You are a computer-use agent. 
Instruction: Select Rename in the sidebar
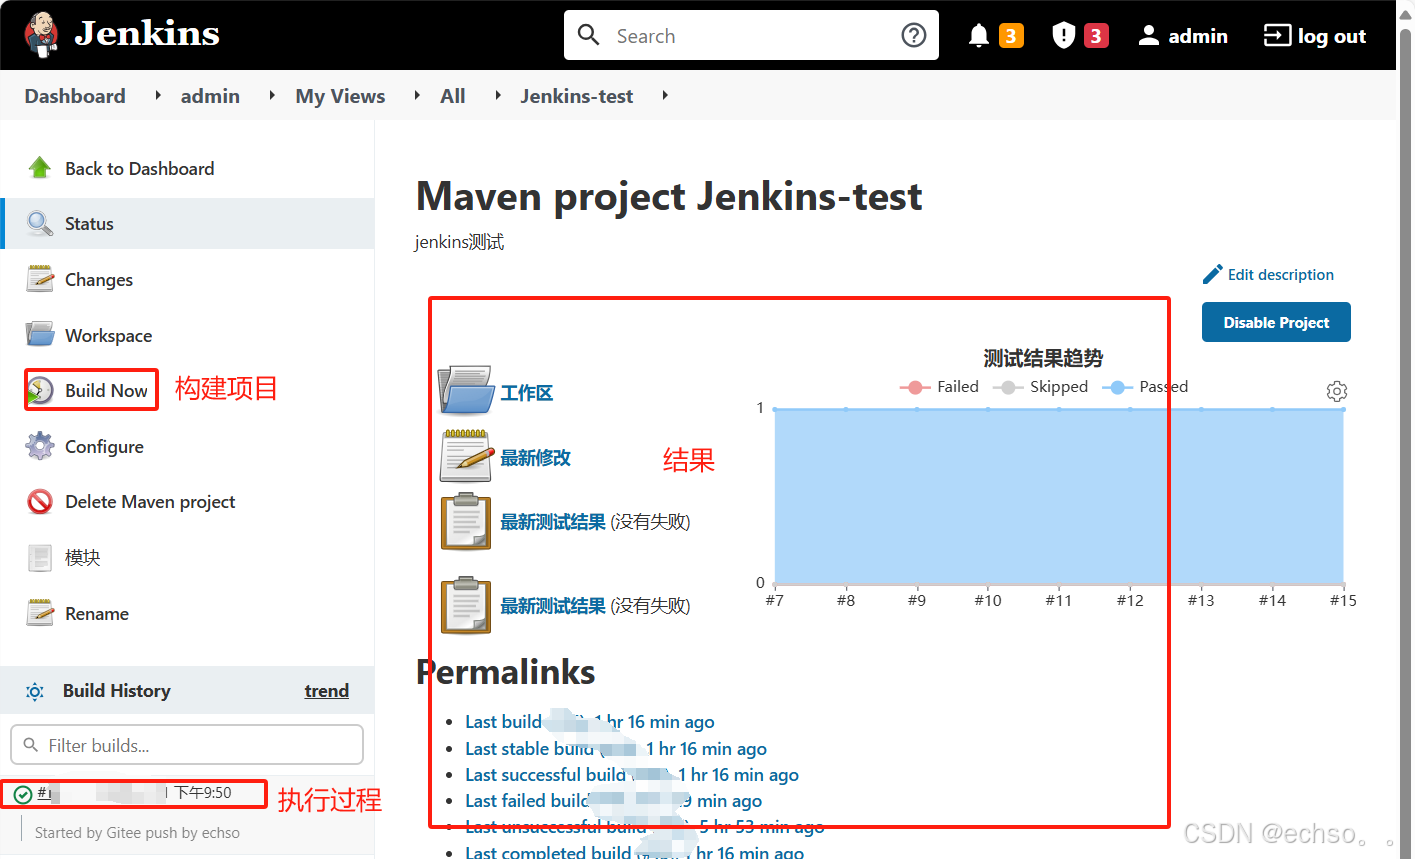tap(97, 613)
